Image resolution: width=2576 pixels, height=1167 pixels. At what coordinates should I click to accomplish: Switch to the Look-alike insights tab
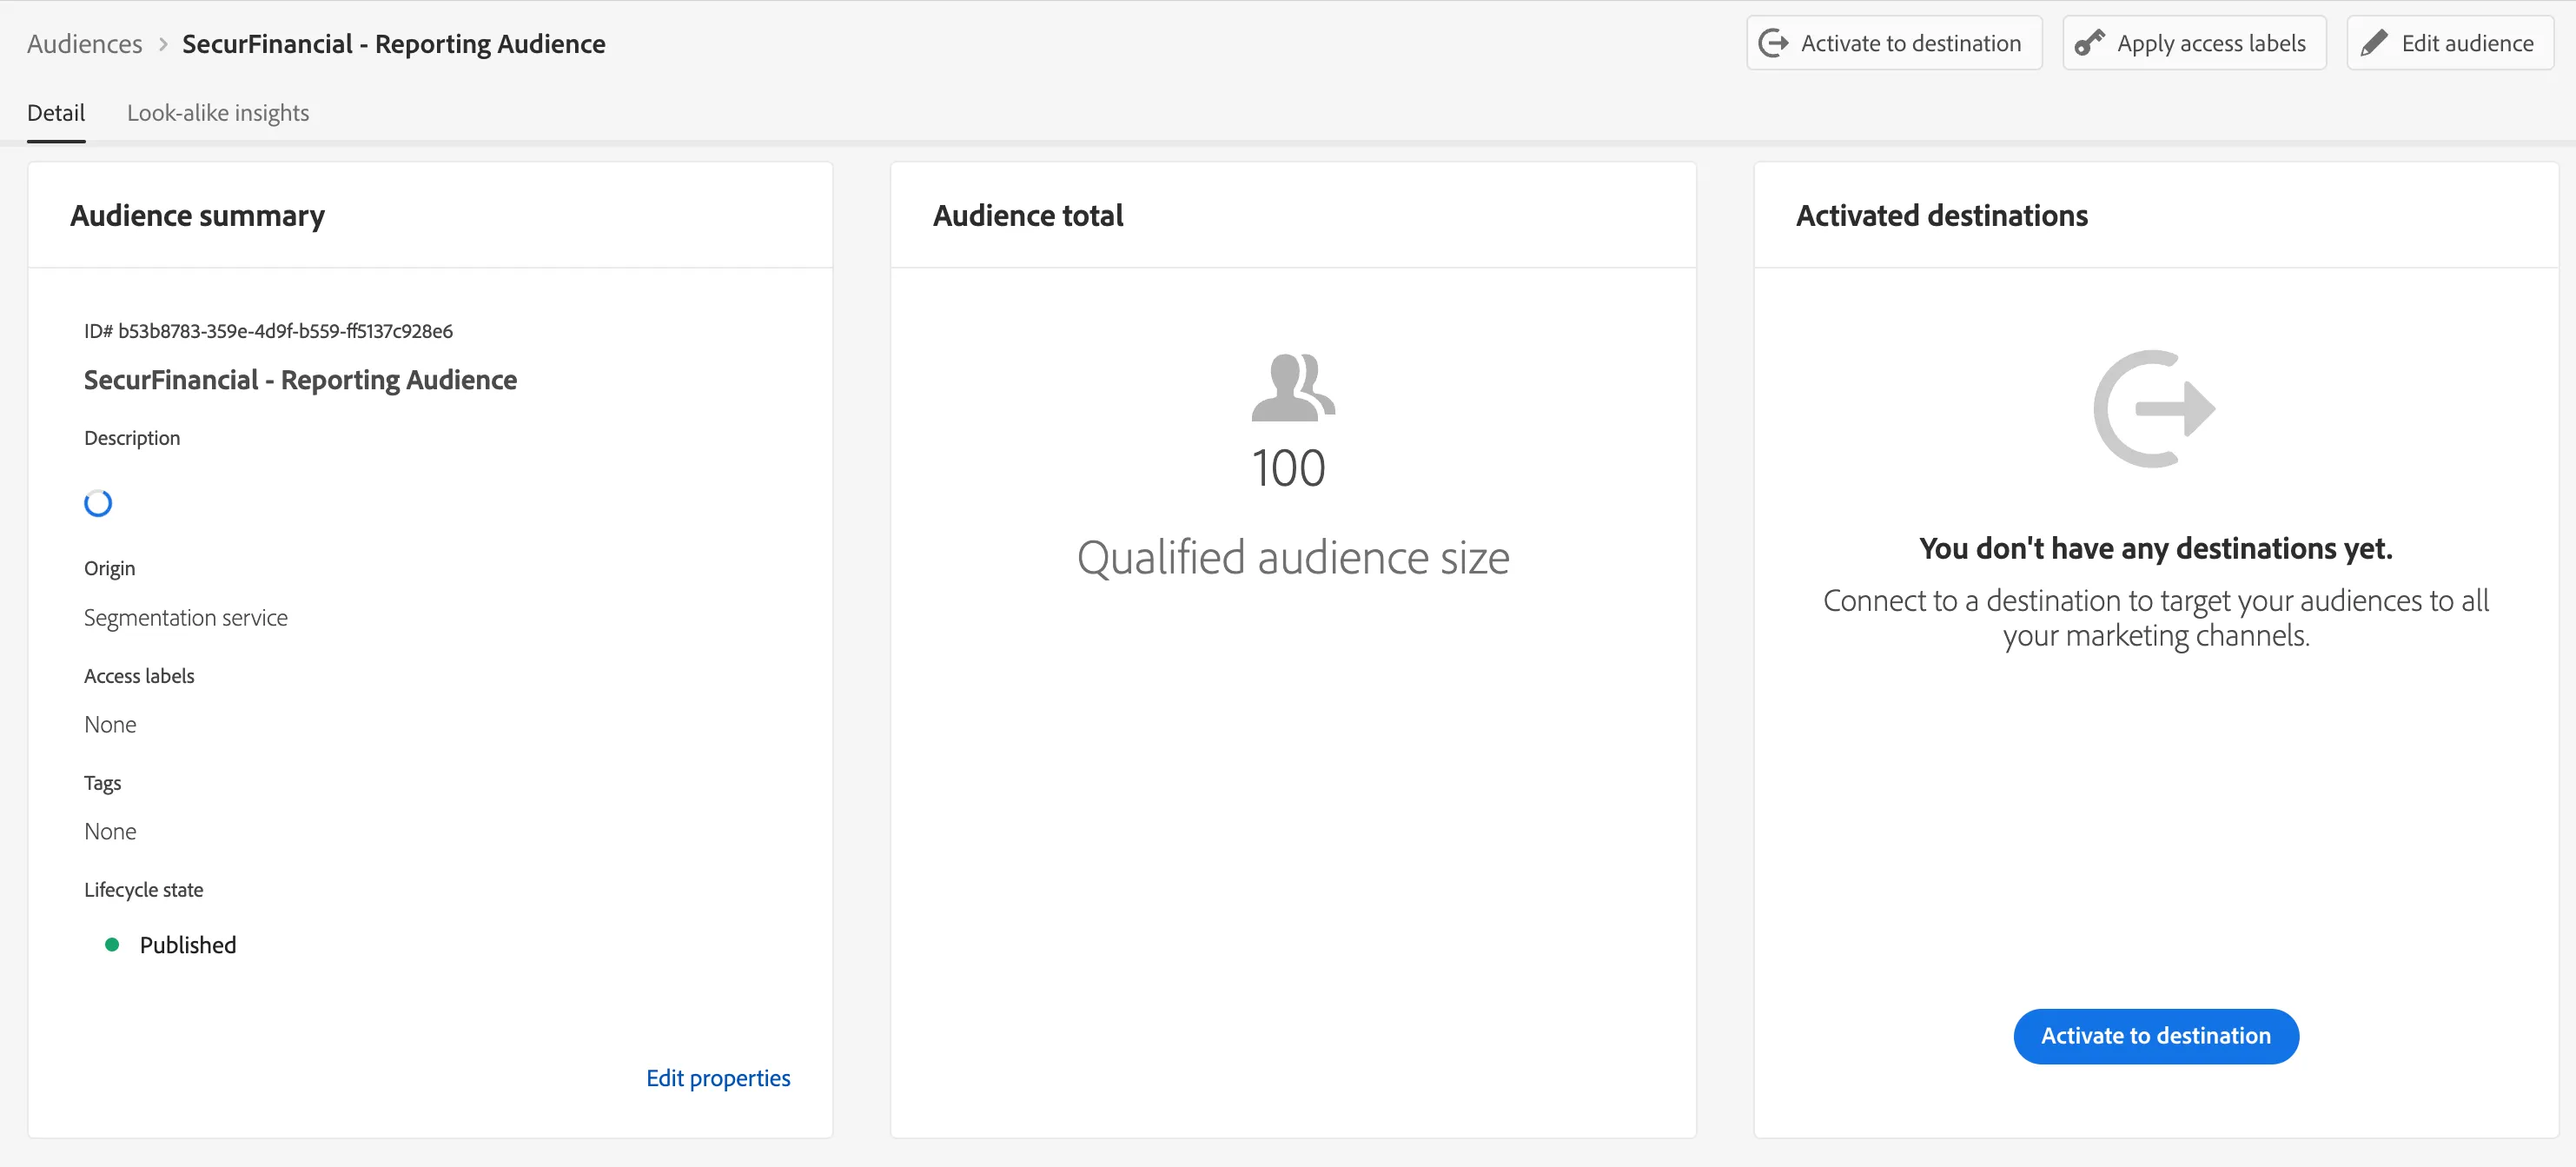coord(218,113)
